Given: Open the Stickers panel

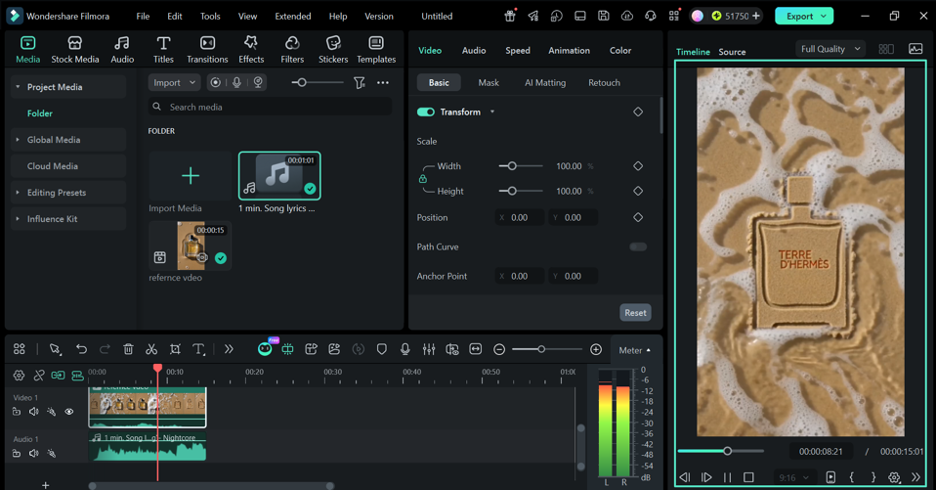Looking at the screenshot, I should [x=333, y=50].
